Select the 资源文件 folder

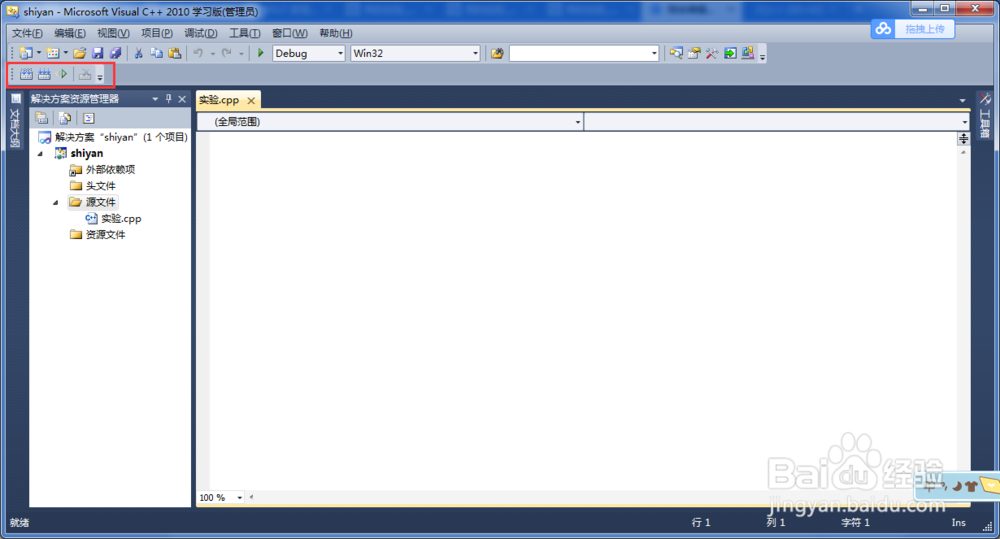[98, 235]
